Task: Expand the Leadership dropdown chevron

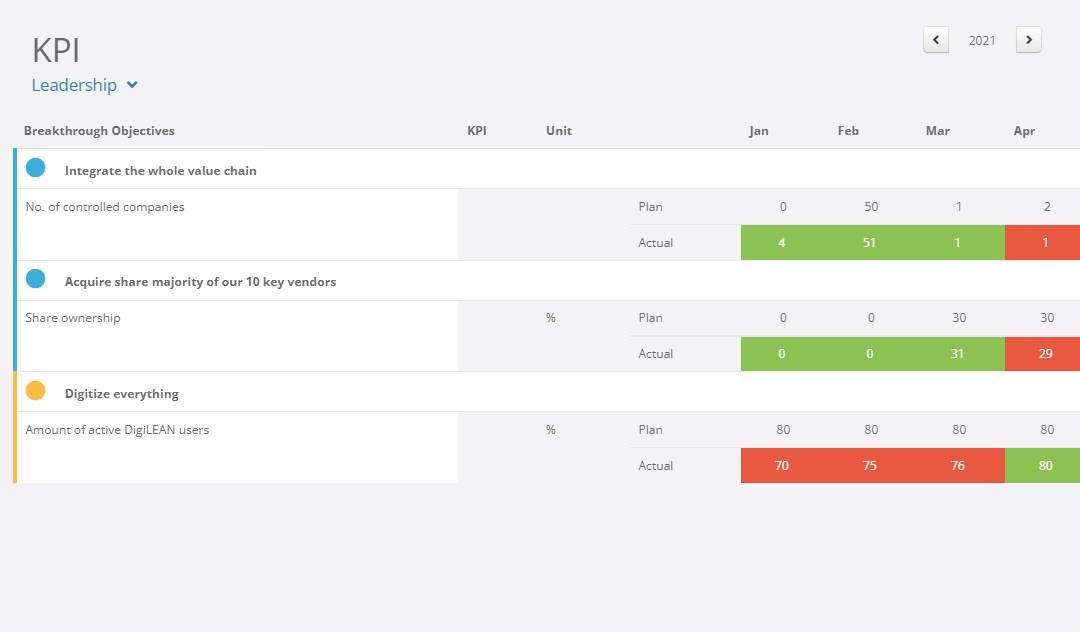Action: pyautogui.click(x=131, y=85)
